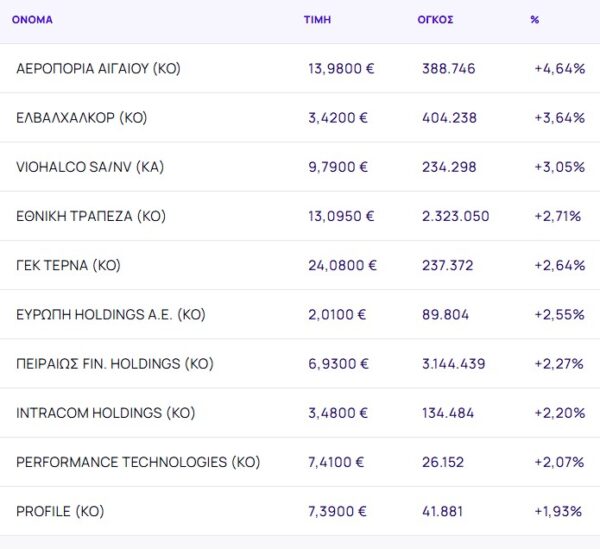Open ΕΥΡΩΠΗ HOLDINGS Α.Ε. (ΚΟ) entry
The width and height of the screenshot is (600, 549).
click(x=110, y=314)
